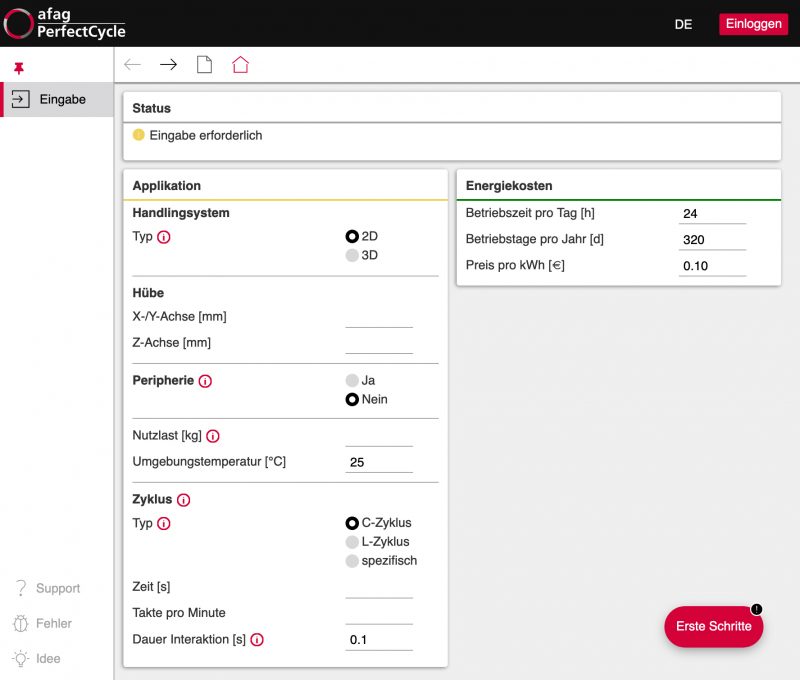Edit the Dauer Interaktion value 0.1
800x680 pixels.
coord(379,640)
